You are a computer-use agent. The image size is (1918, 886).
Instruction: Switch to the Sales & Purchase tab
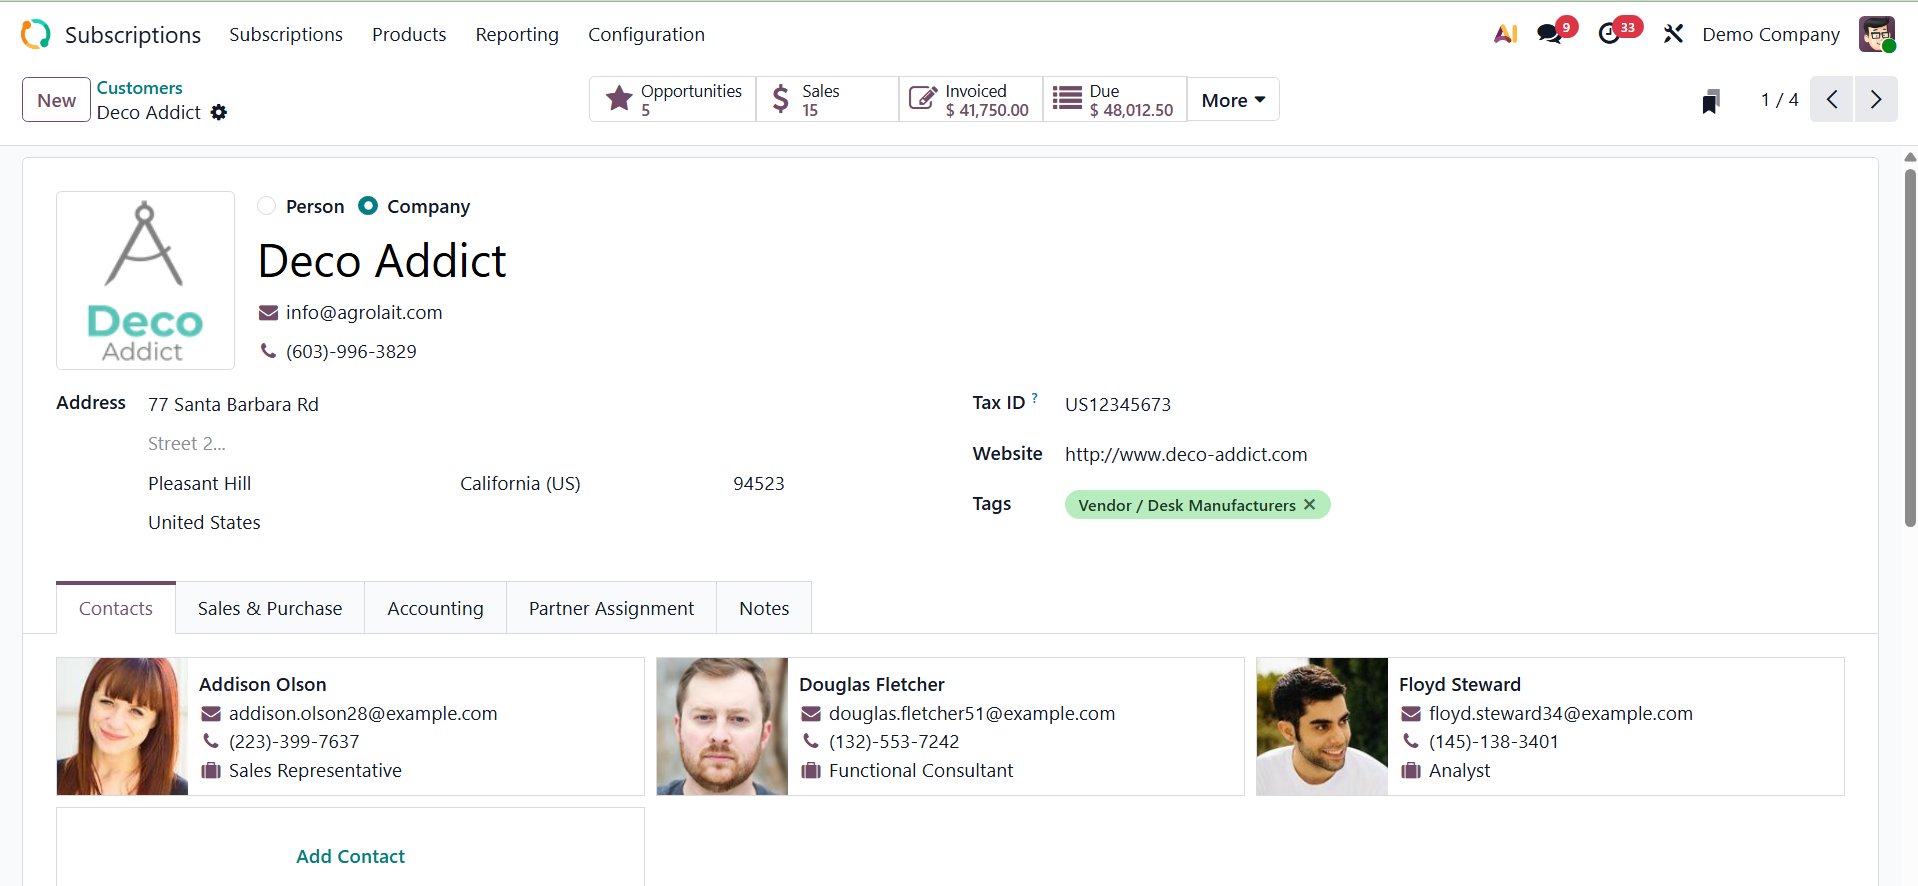pyautogui.click(x=270, y=609)
